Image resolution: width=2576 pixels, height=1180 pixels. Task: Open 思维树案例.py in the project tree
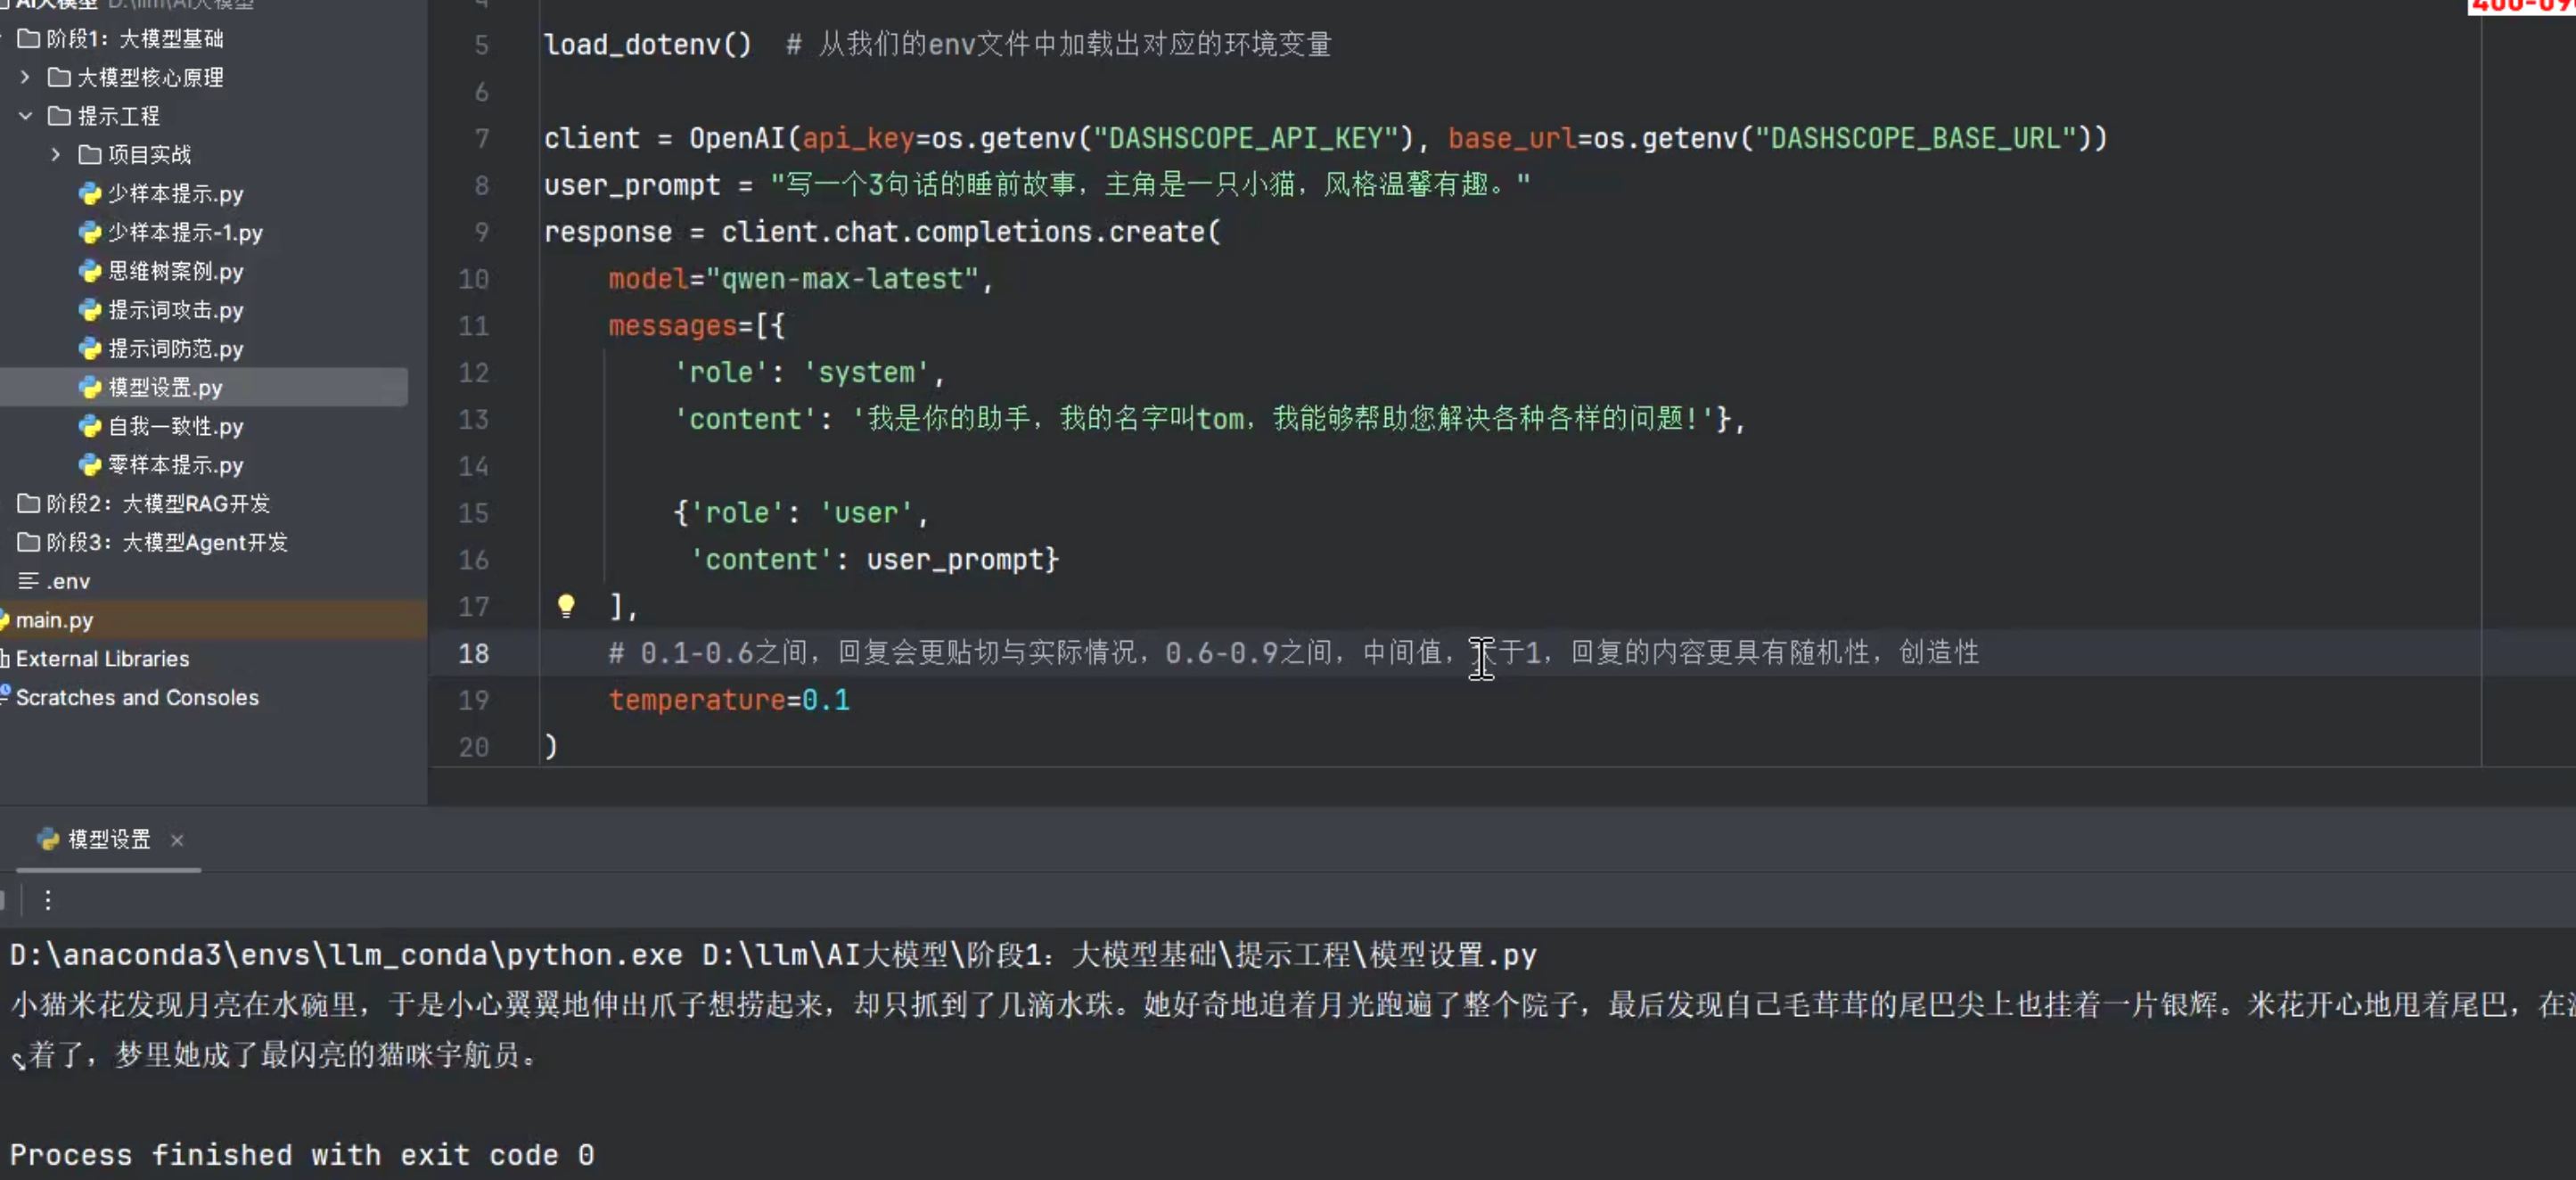click(175, 271)
